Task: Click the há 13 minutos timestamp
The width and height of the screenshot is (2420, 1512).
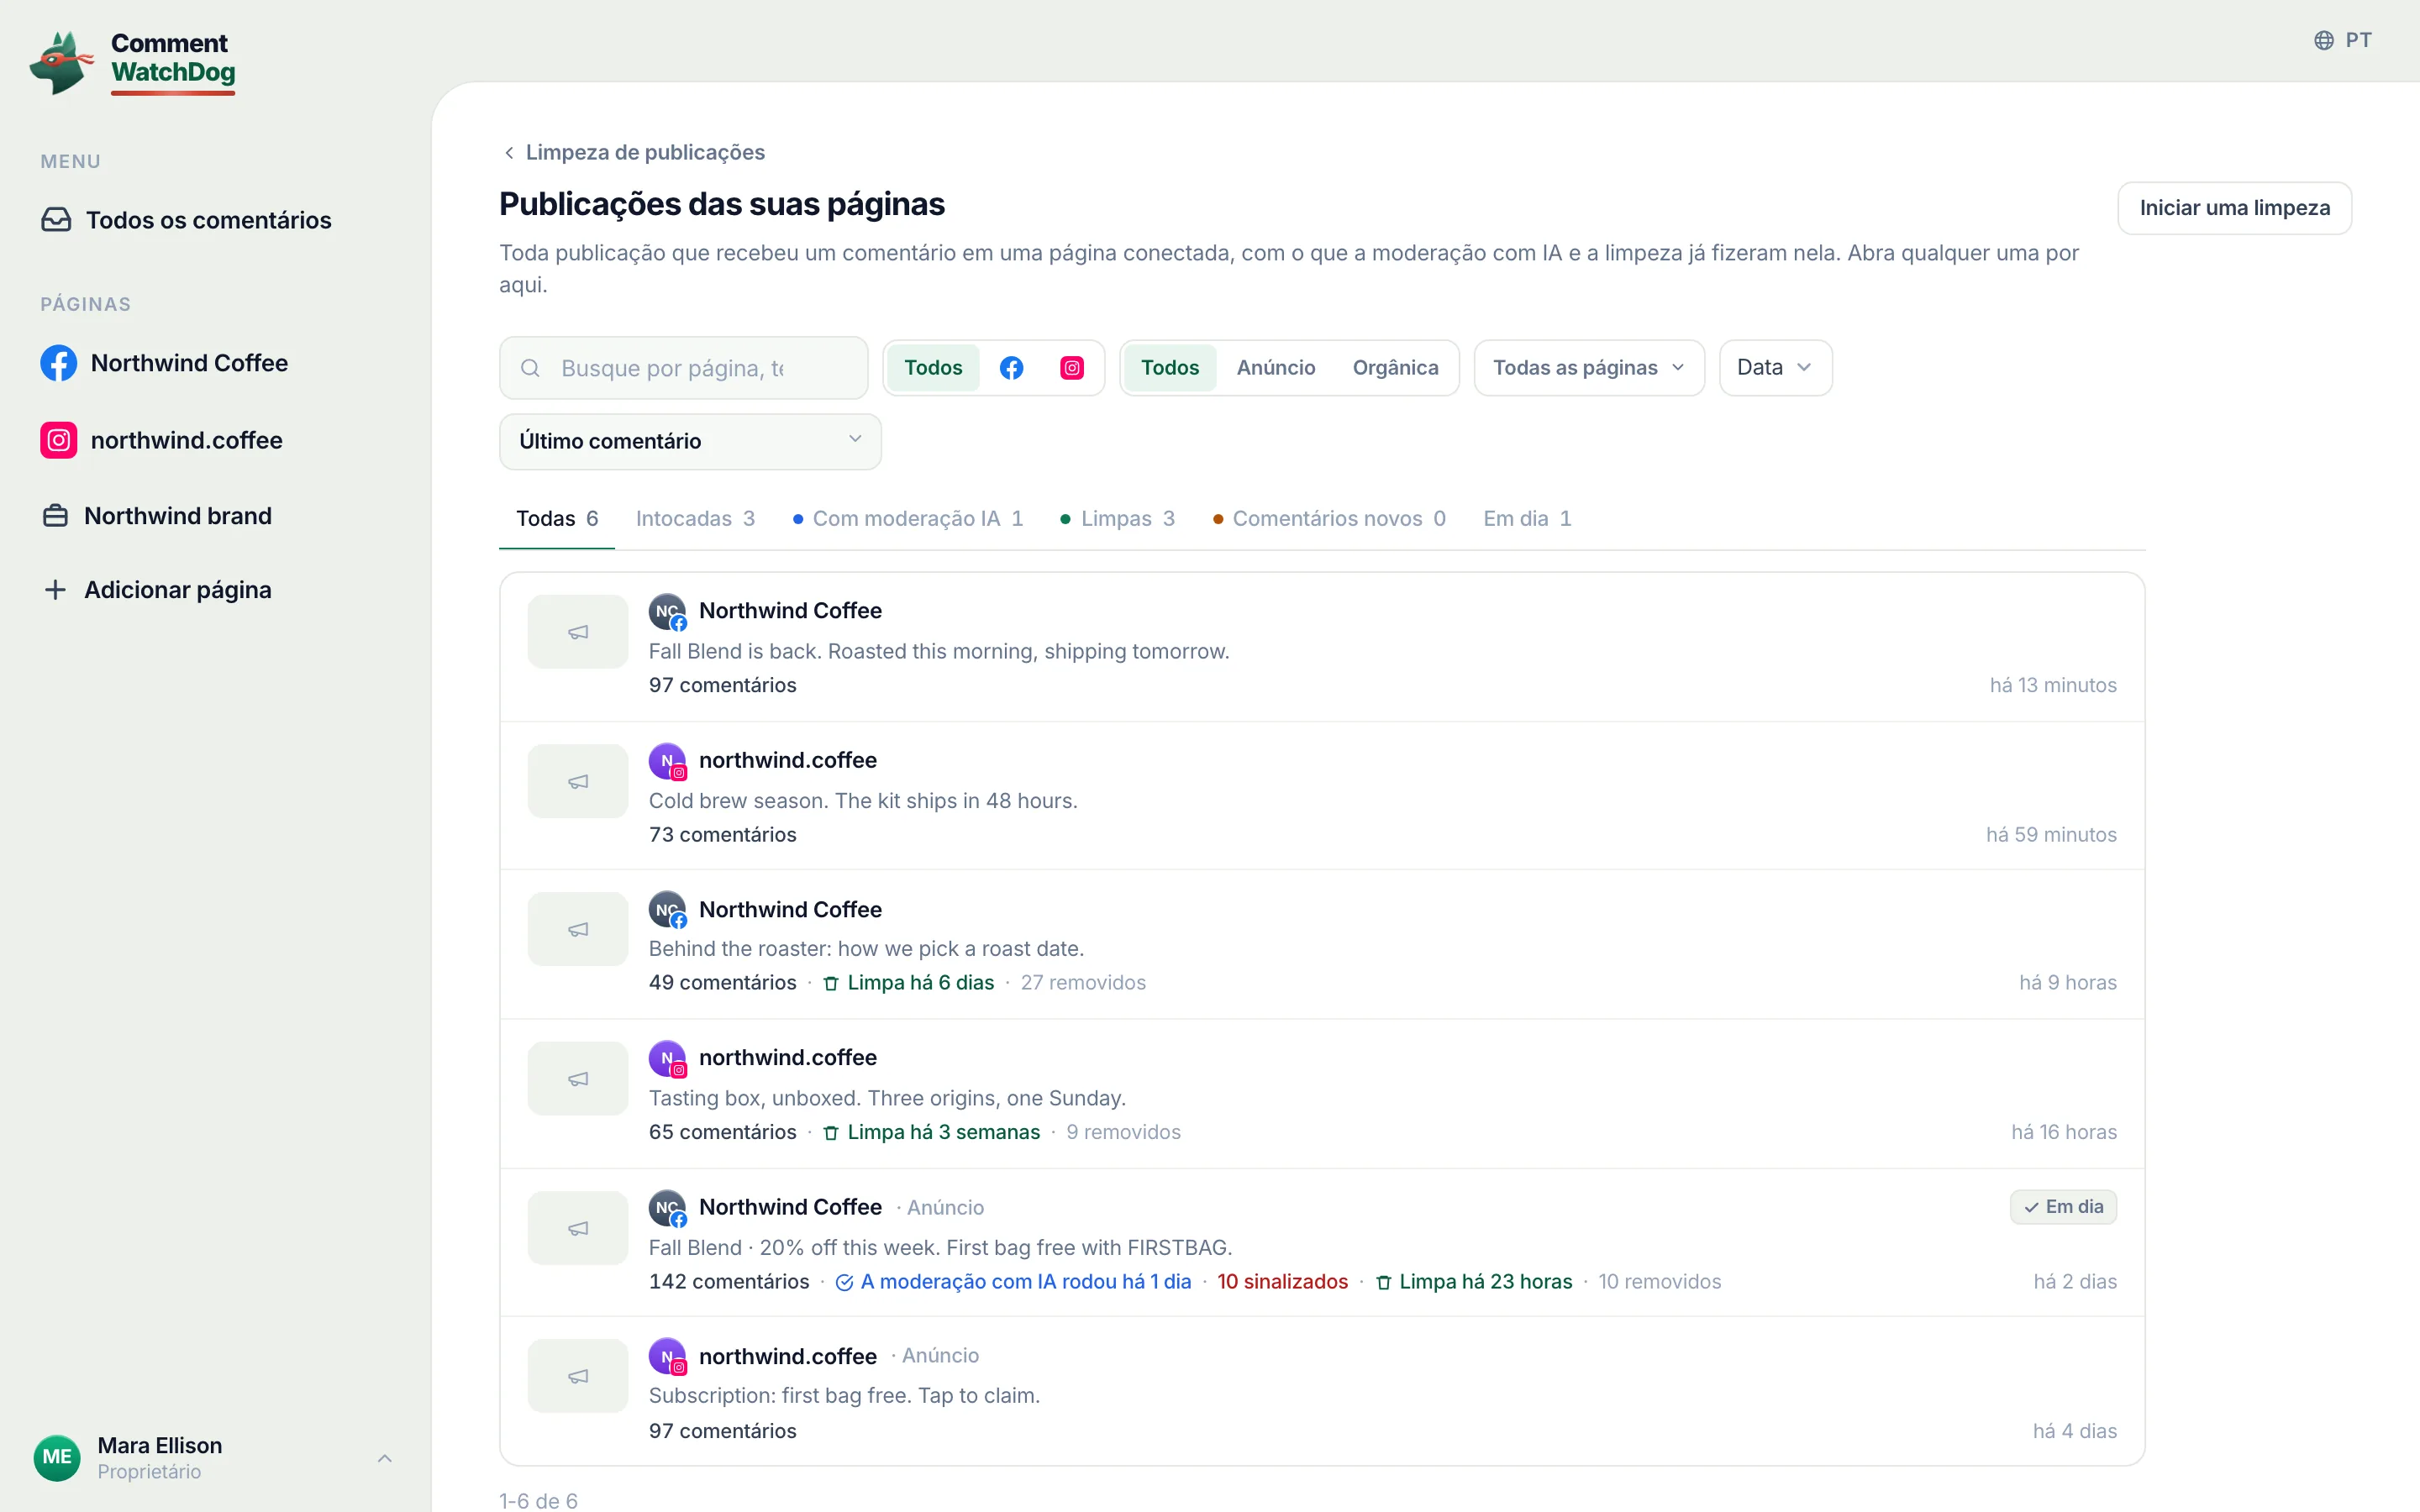Action: pos(2053,685)
